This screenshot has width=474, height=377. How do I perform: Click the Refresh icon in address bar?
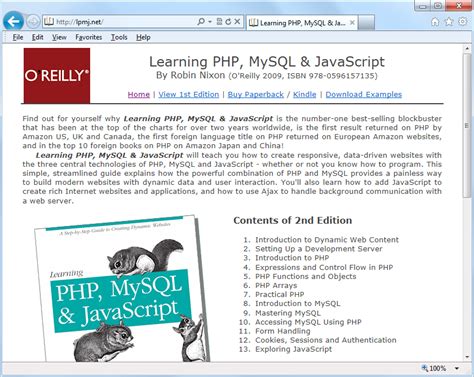point(228,22)
